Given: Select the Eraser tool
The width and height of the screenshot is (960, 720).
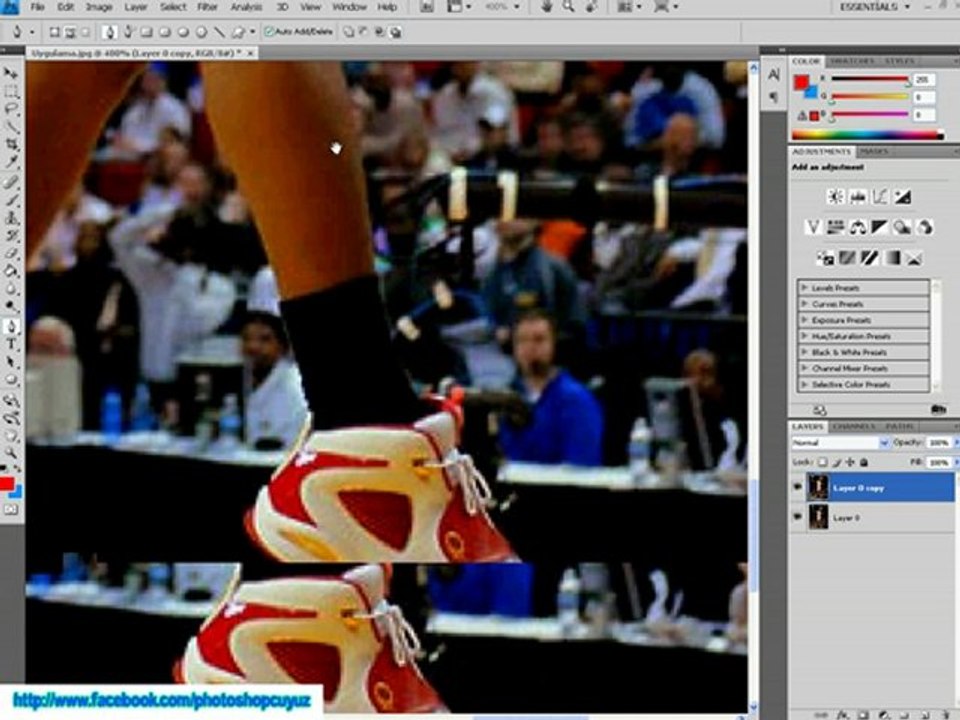Looking at the screenshot, I should [11, 253].
